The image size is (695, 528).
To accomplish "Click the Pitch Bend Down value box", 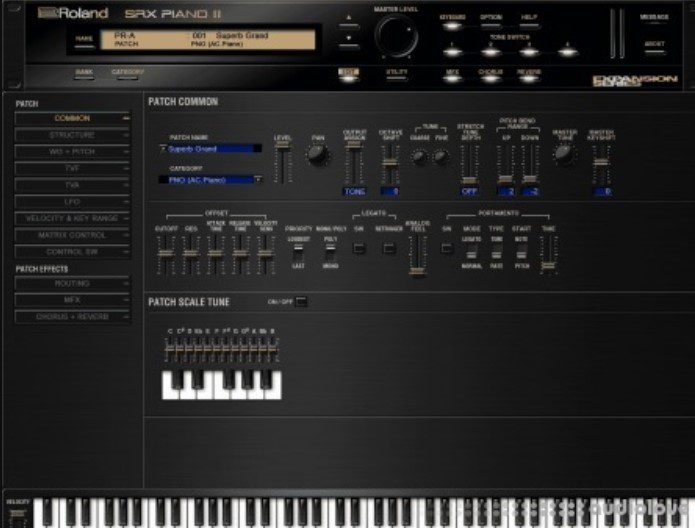I will 531,192.
